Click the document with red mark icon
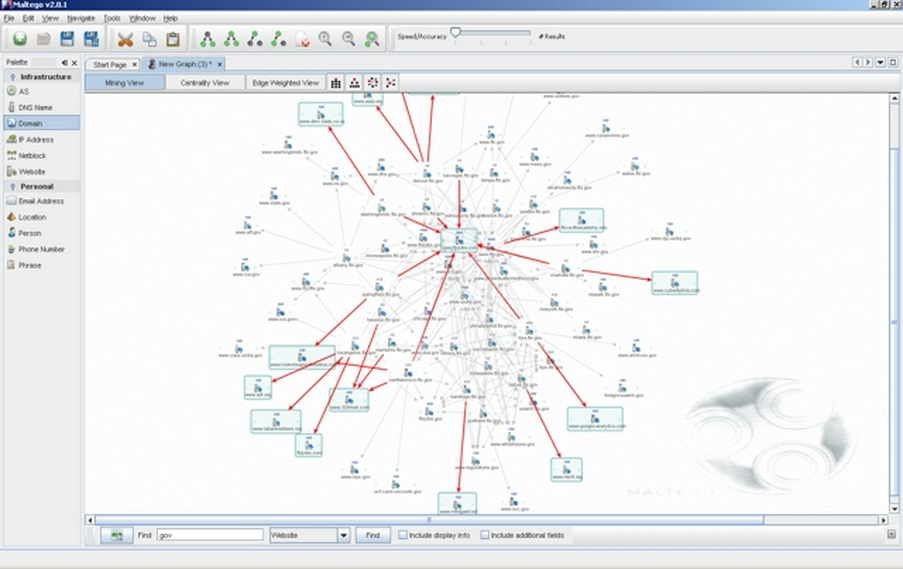Viewport: 903px width, 569px height. pyautogui.click(x=302, y=39)
